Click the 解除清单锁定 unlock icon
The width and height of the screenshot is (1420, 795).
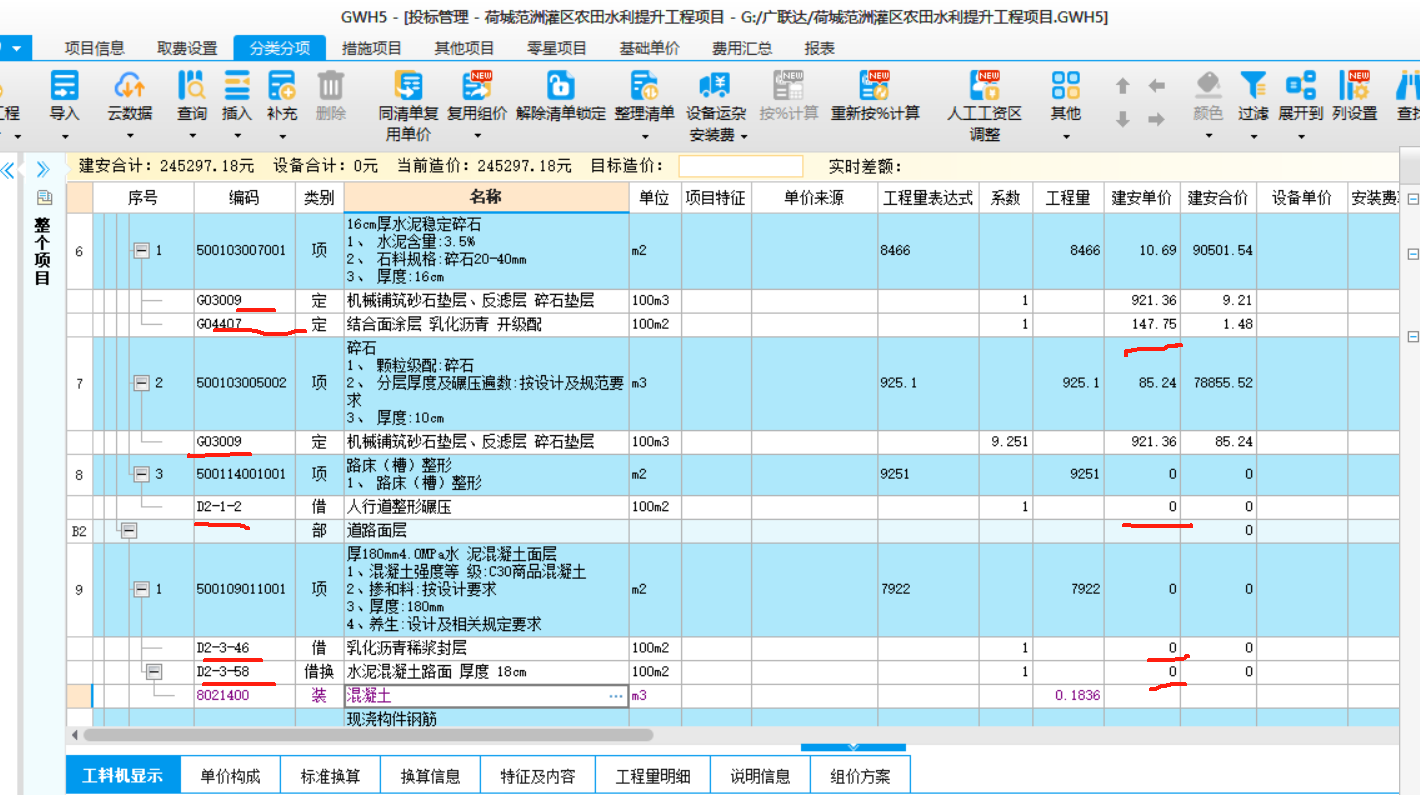561,85
